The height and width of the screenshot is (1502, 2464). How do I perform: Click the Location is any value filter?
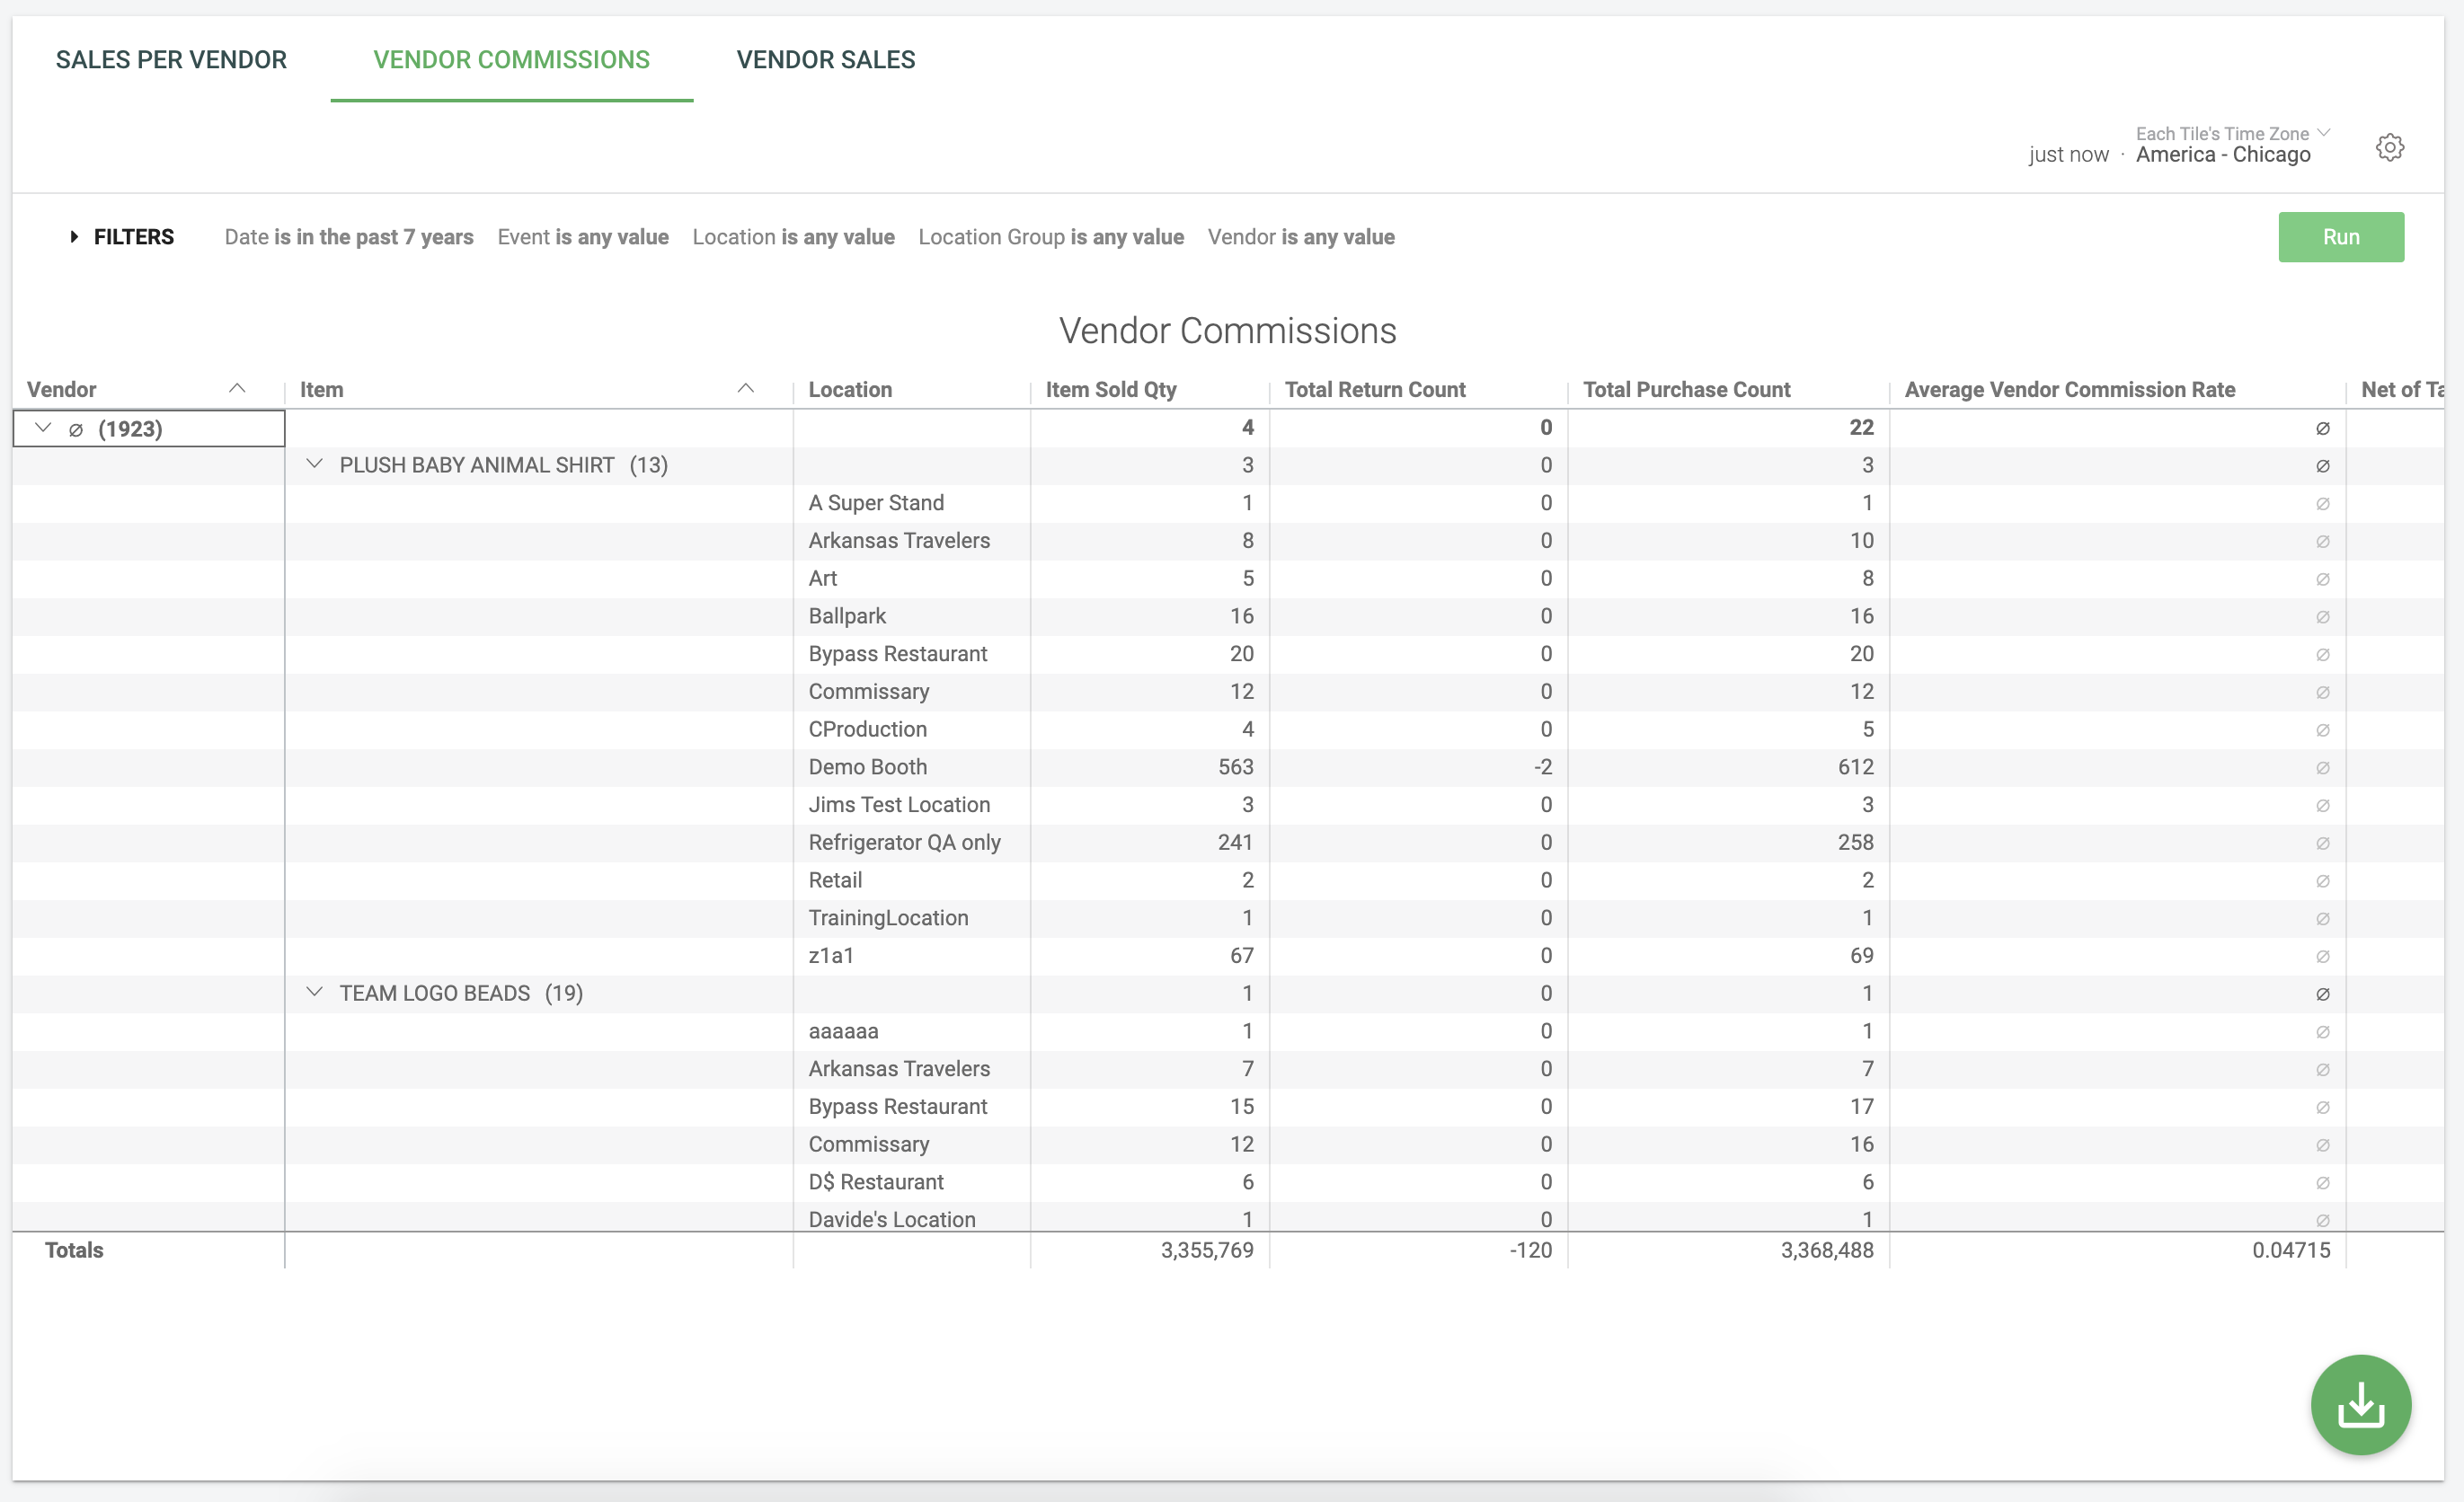coord(793,237)
